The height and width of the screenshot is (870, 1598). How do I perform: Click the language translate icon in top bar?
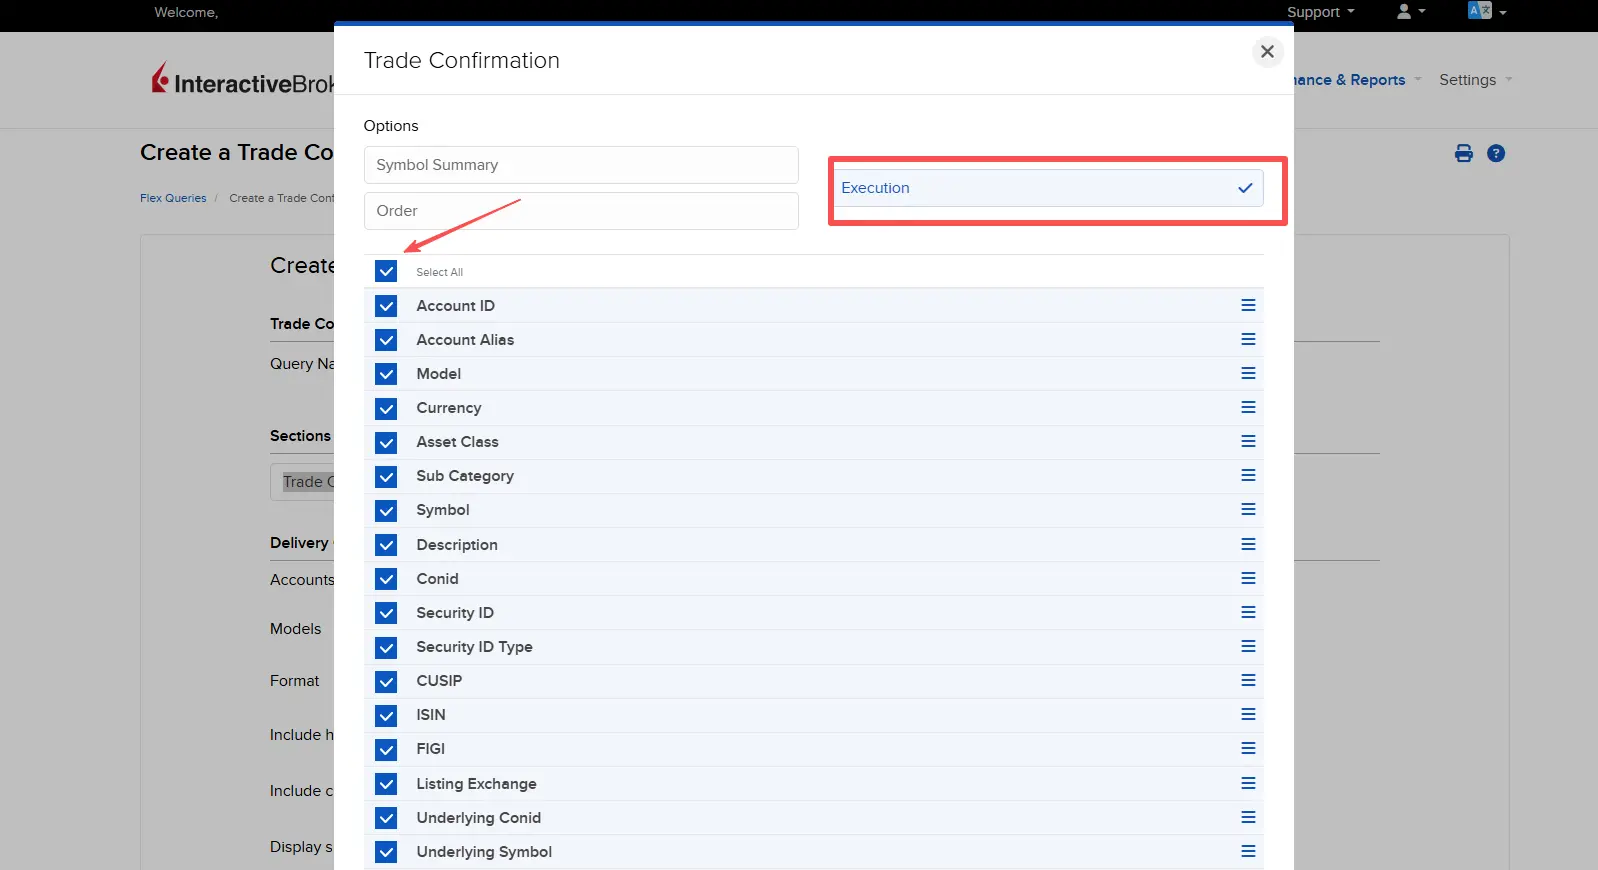pyautogui.click(x=1480, y=11)
